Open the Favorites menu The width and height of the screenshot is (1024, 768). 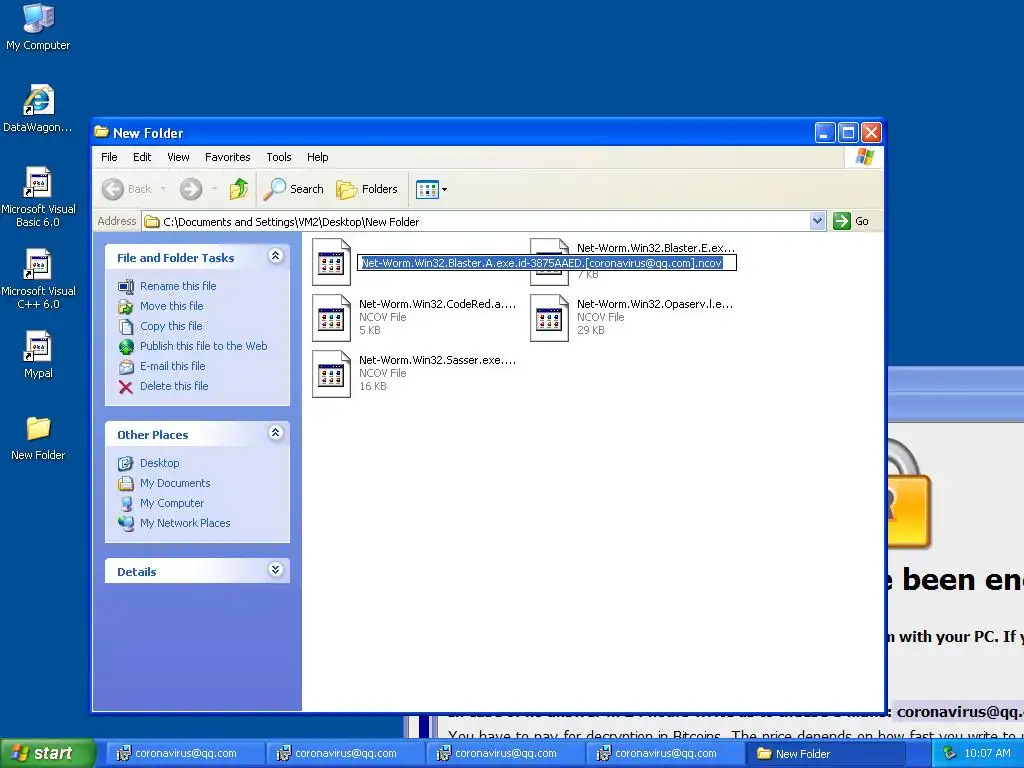click(227, 157)
